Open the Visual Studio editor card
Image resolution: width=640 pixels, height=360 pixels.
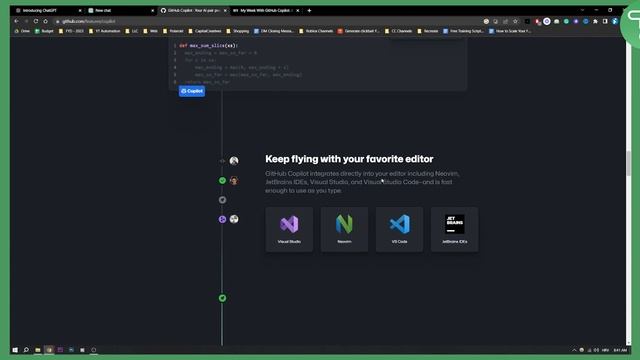pos(289,229)
